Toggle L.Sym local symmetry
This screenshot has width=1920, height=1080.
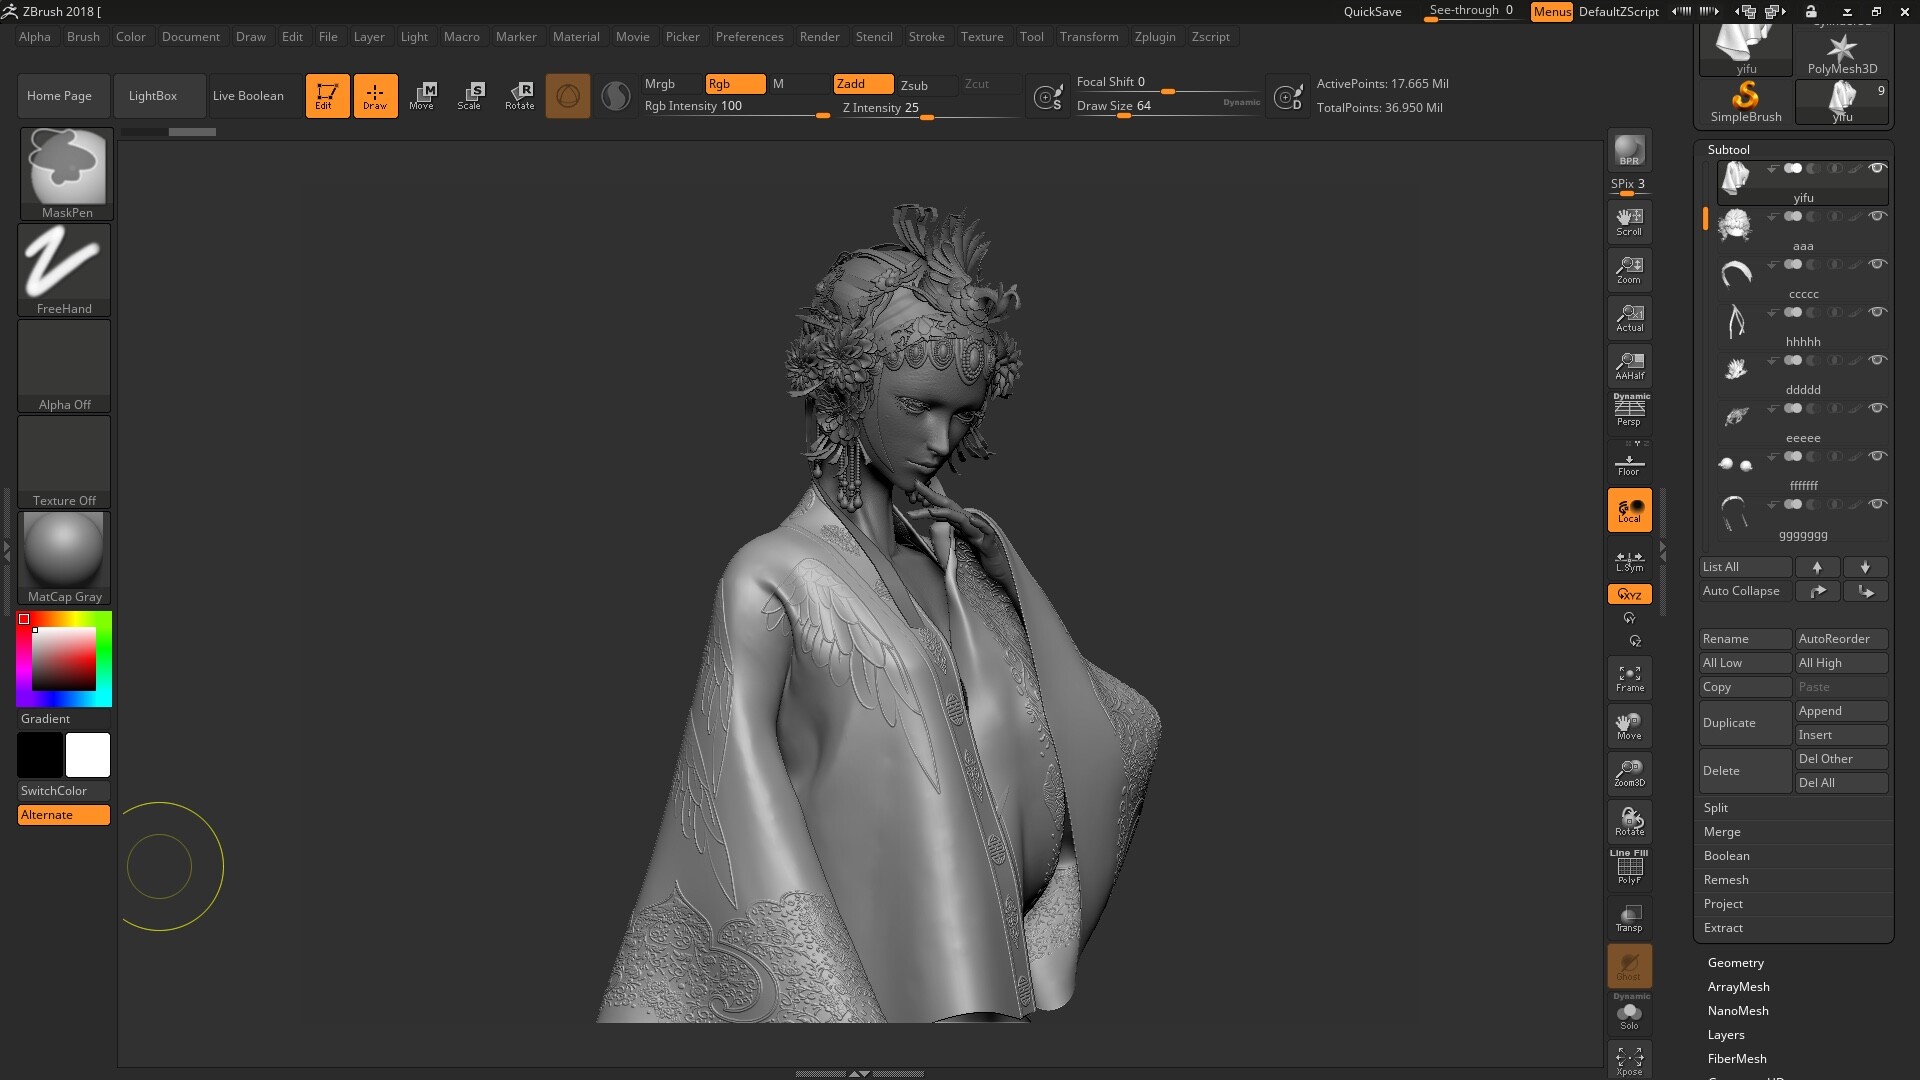(1629, 560)
